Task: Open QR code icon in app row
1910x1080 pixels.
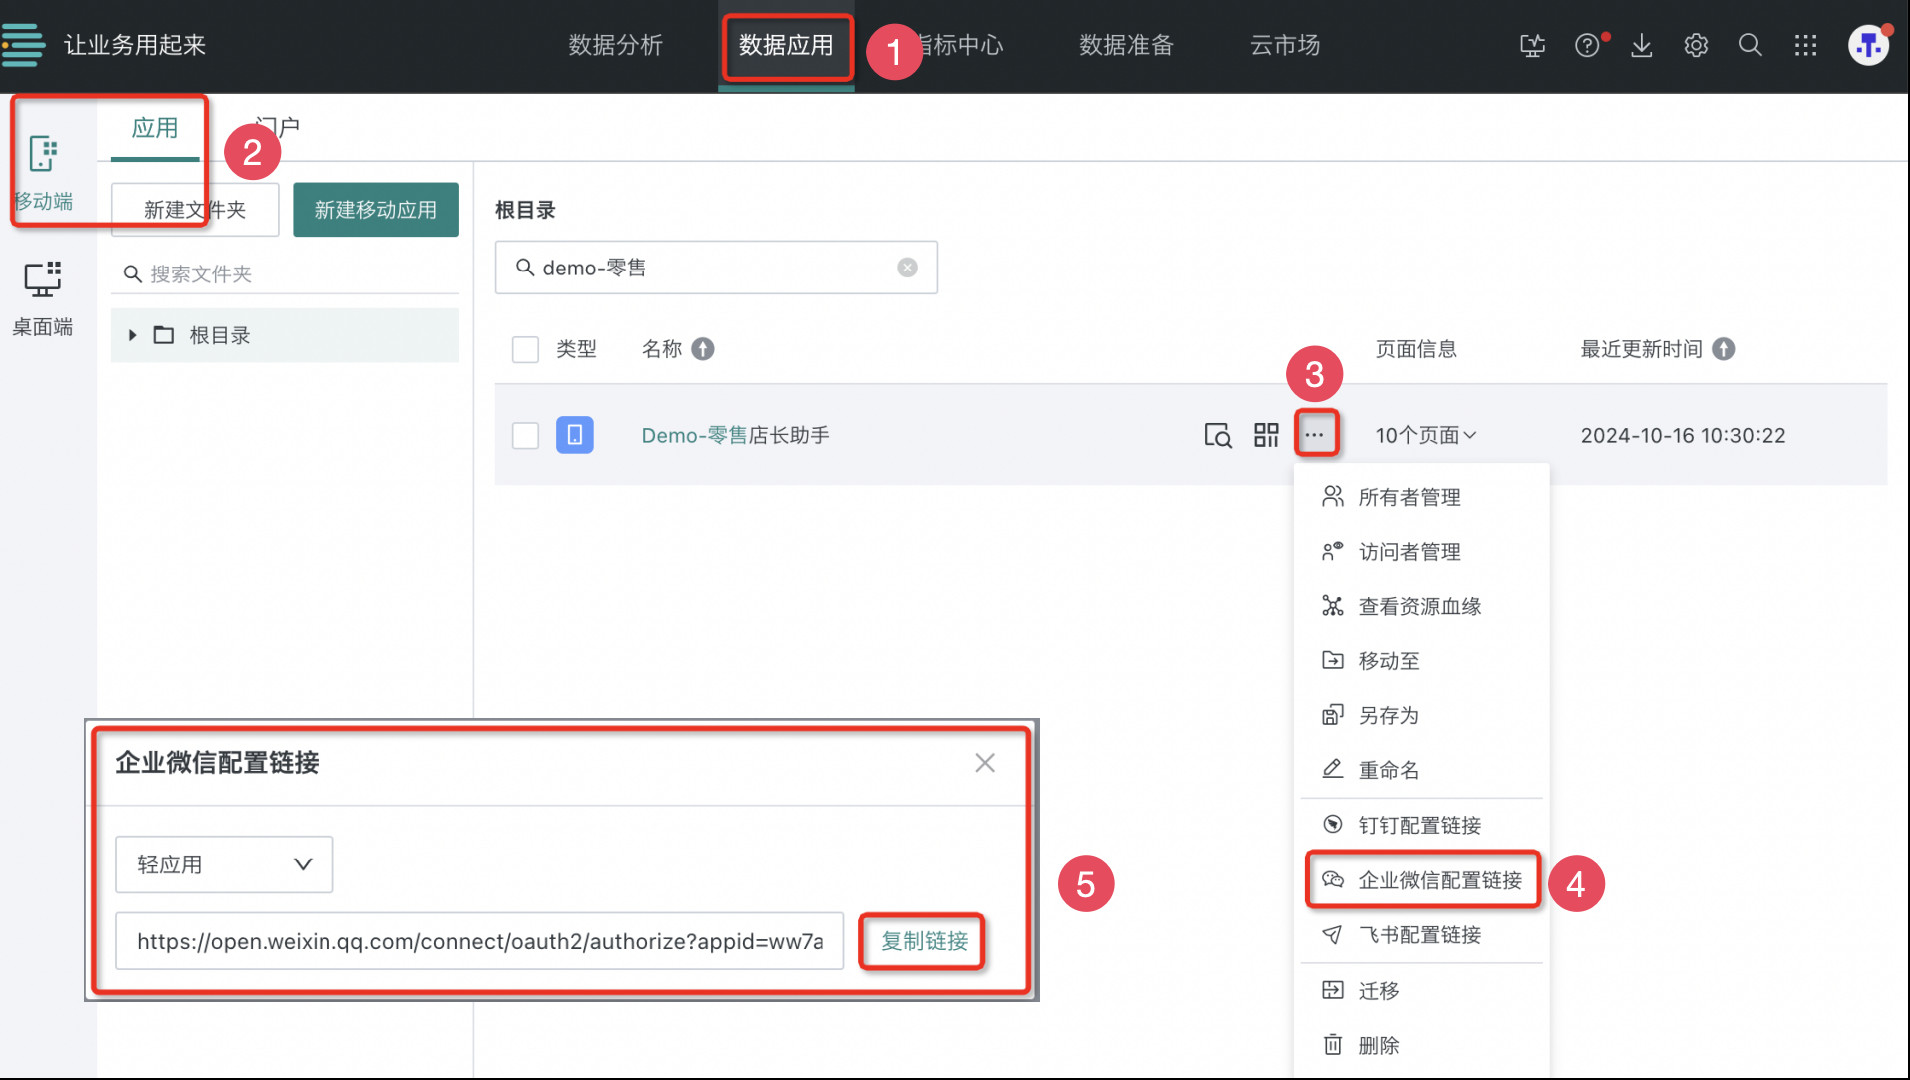Action: (x=1266, y=435)
